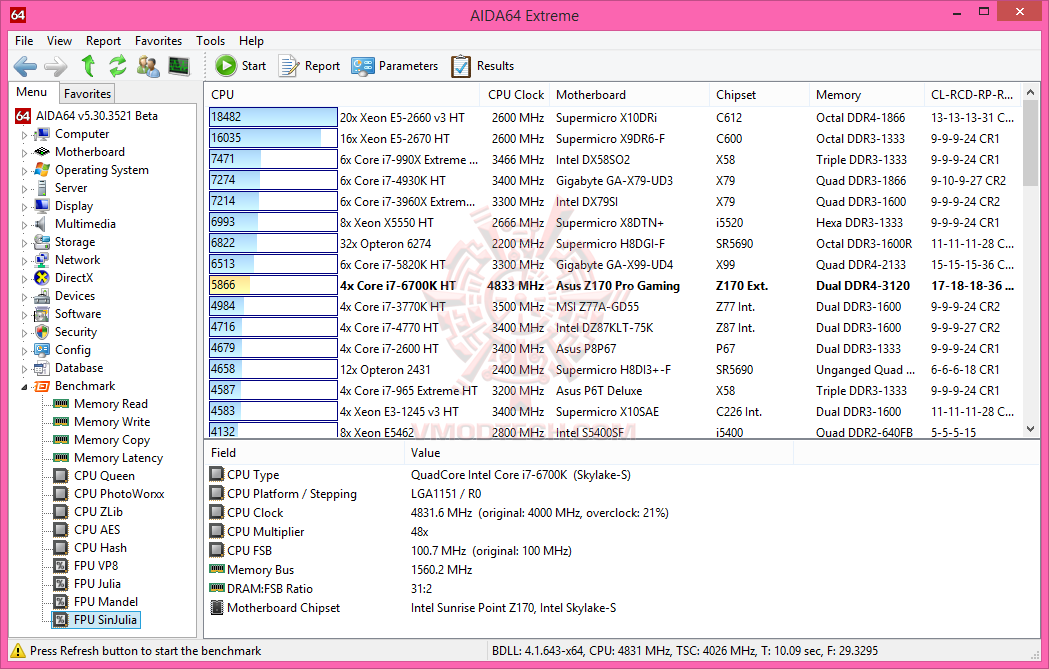Select the FPU VP8 benchmark icon
Screen dimensions: 1049x669
[x=61, y=565]
